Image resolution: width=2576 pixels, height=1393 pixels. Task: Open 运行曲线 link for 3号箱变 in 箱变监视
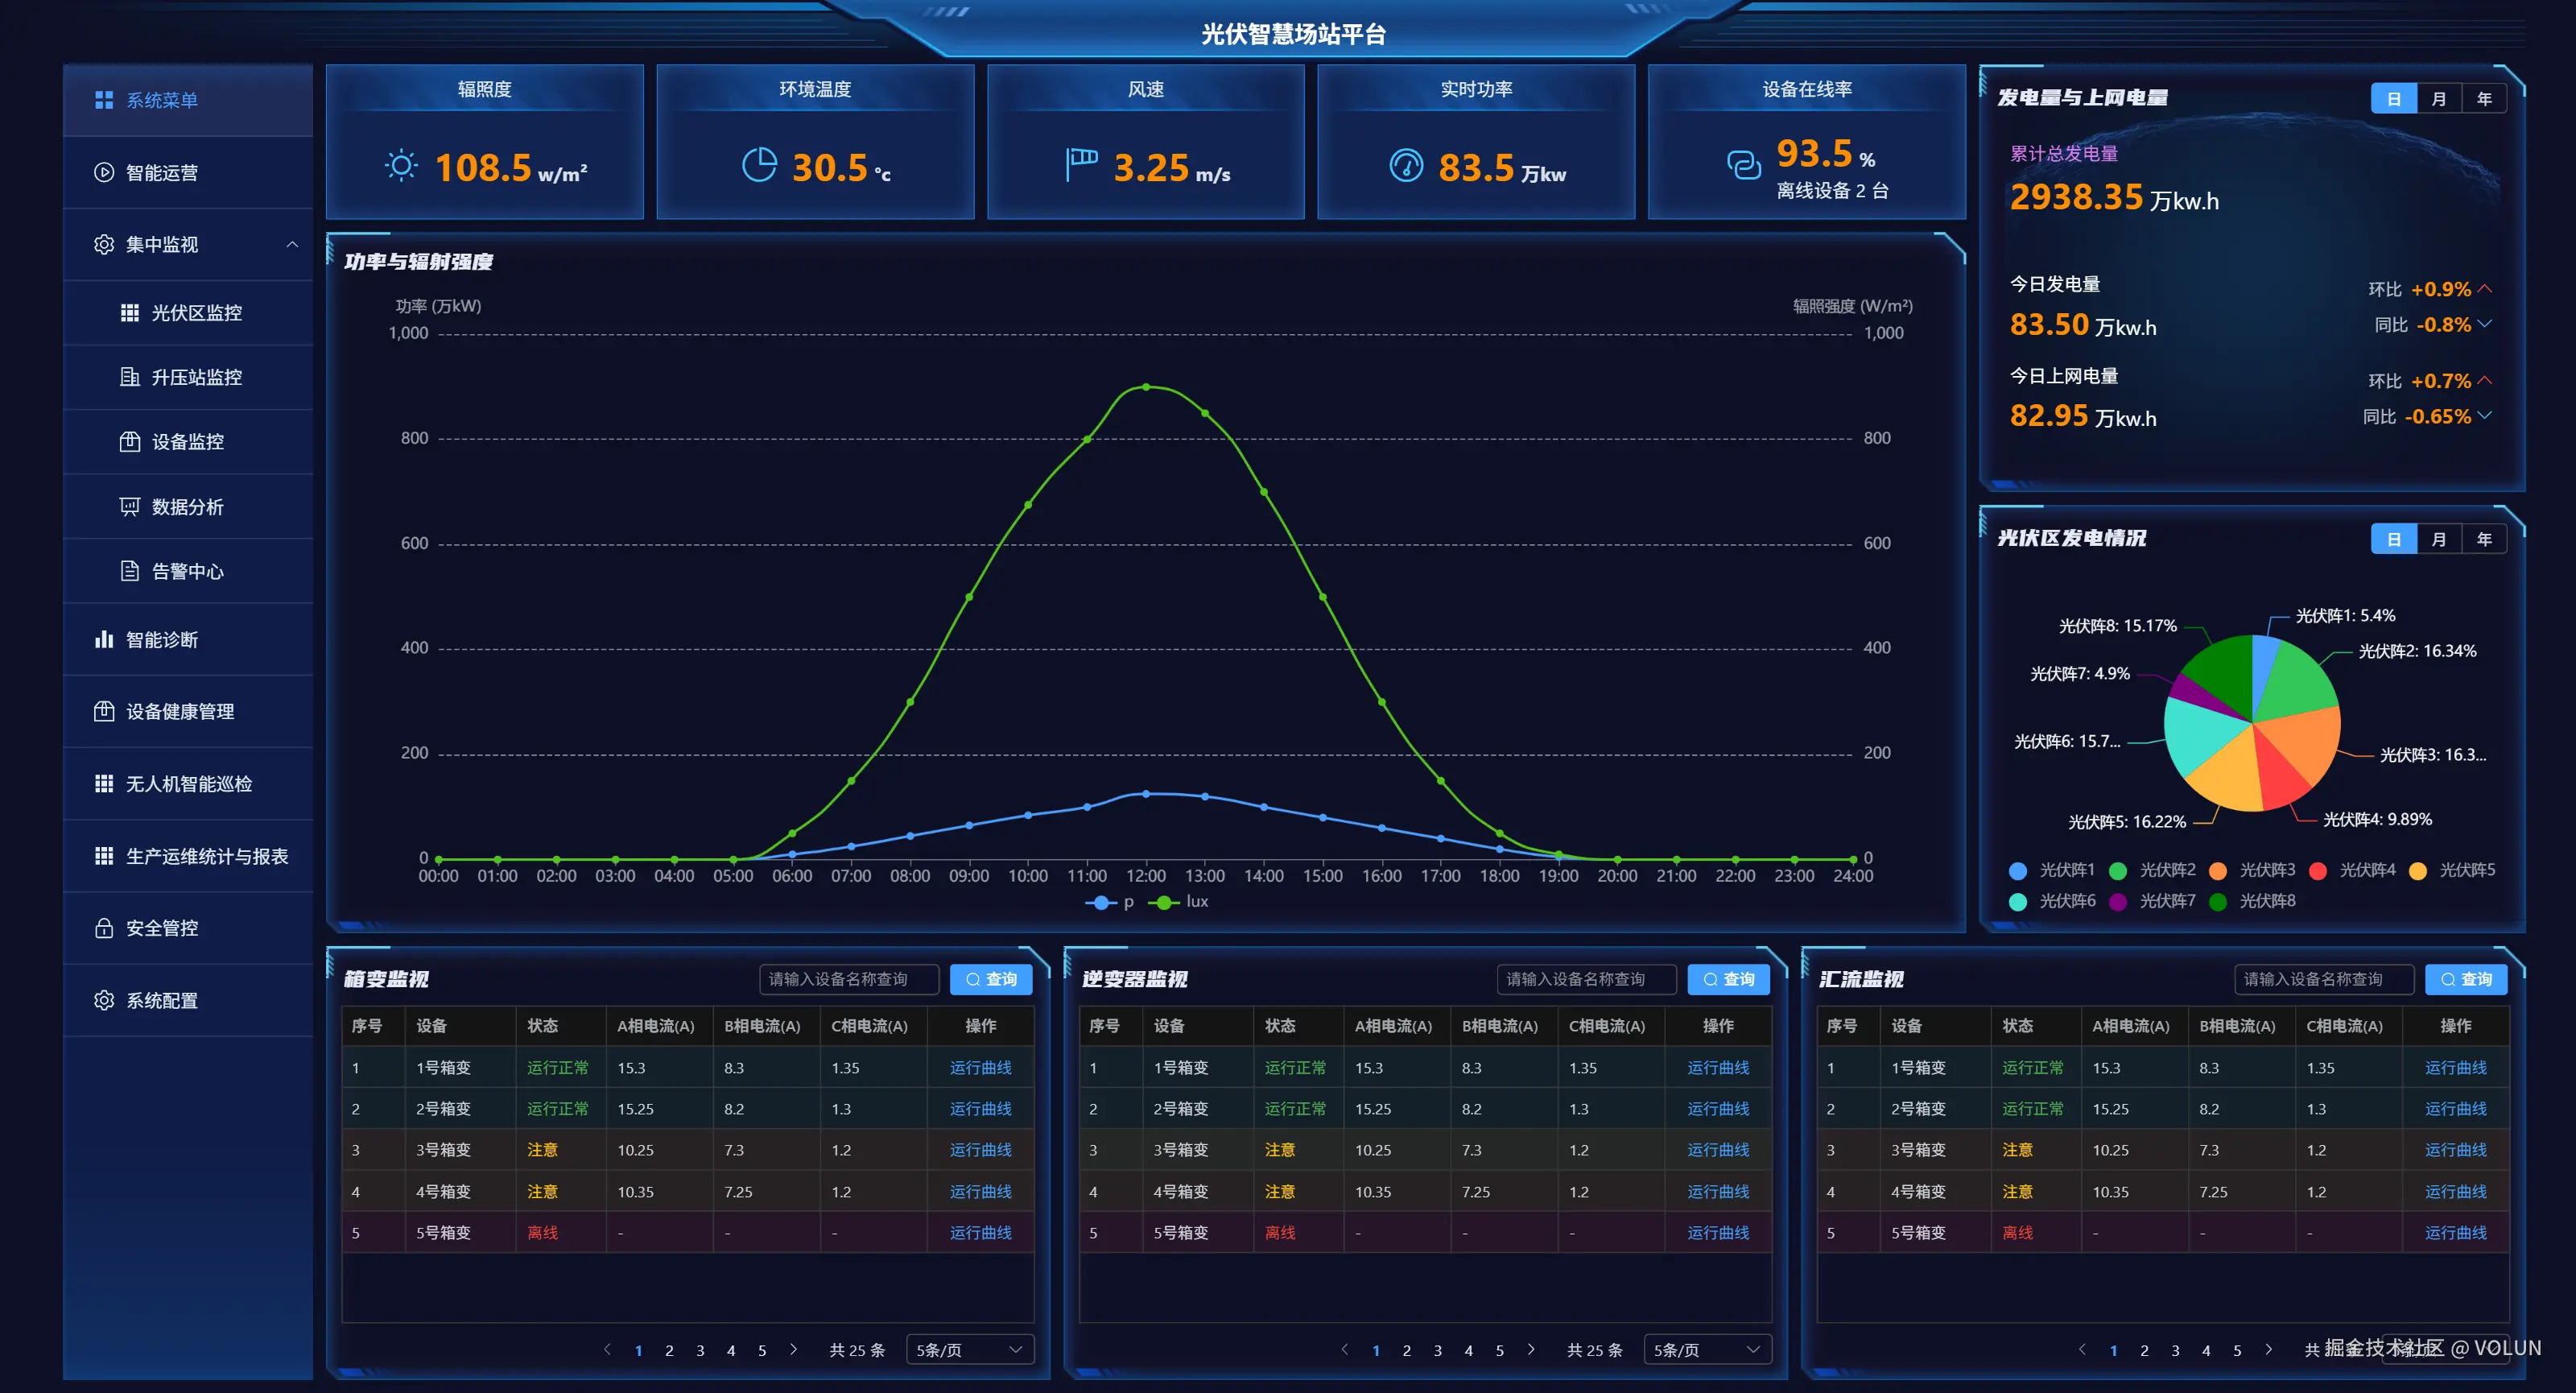980,1150
